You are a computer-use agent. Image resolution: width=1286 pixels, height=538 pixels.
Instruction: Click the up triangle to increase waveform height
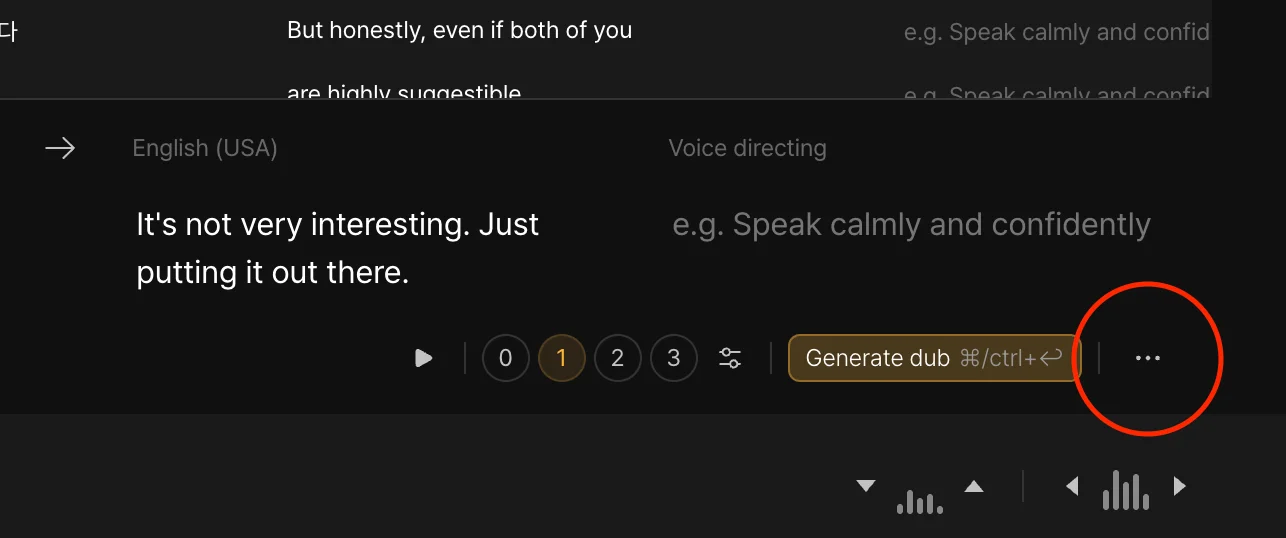coord(974,487)
